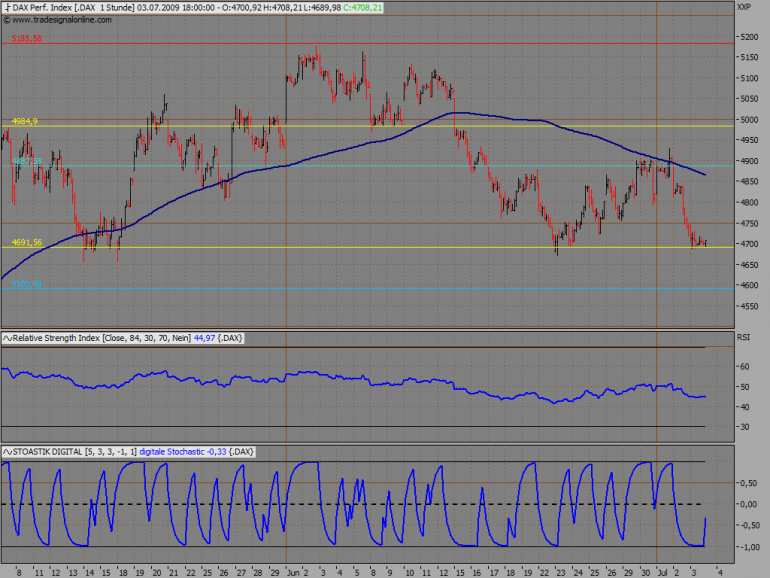Click the 4950 price axis value

[748, 140]
